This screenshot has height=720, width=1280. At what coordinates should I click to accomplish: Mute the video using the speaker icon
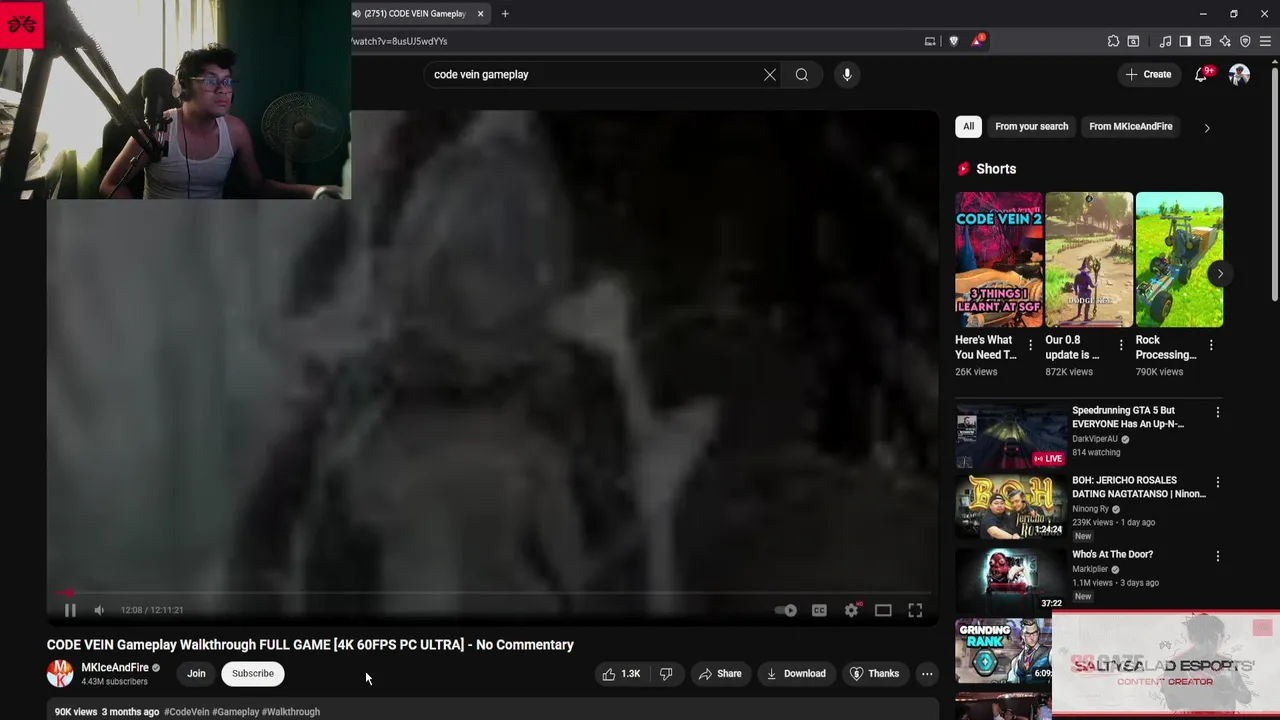(x=99, y=610)
